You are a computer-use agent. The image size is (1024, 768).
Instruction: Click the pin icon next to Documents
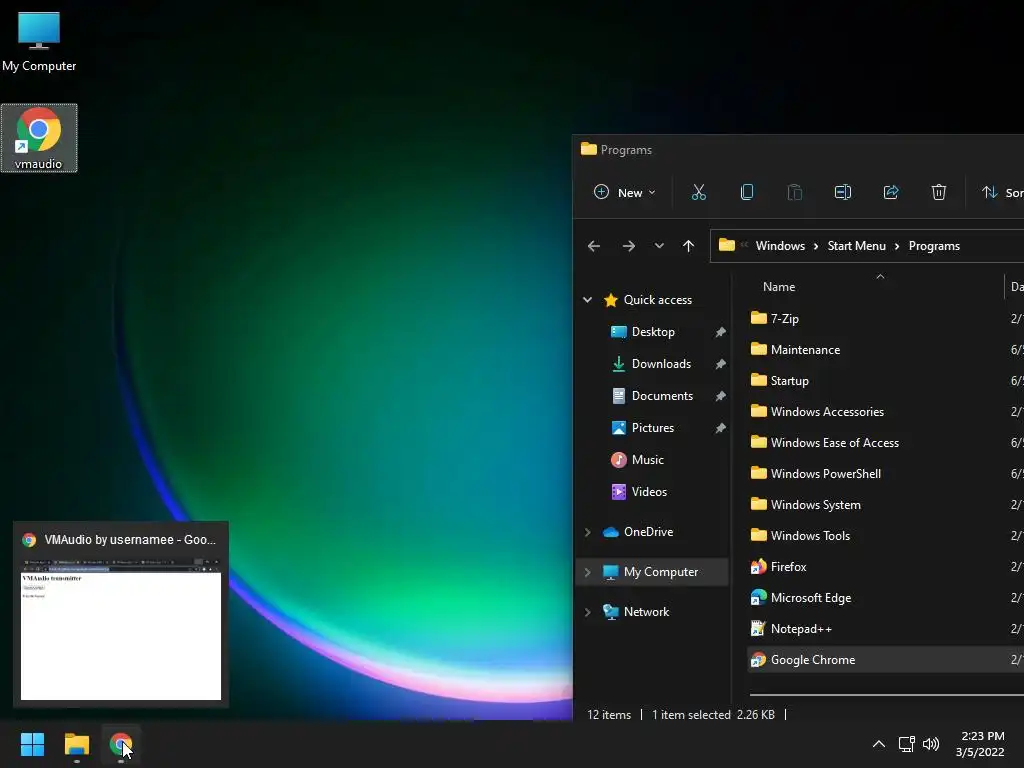[720, 396]
